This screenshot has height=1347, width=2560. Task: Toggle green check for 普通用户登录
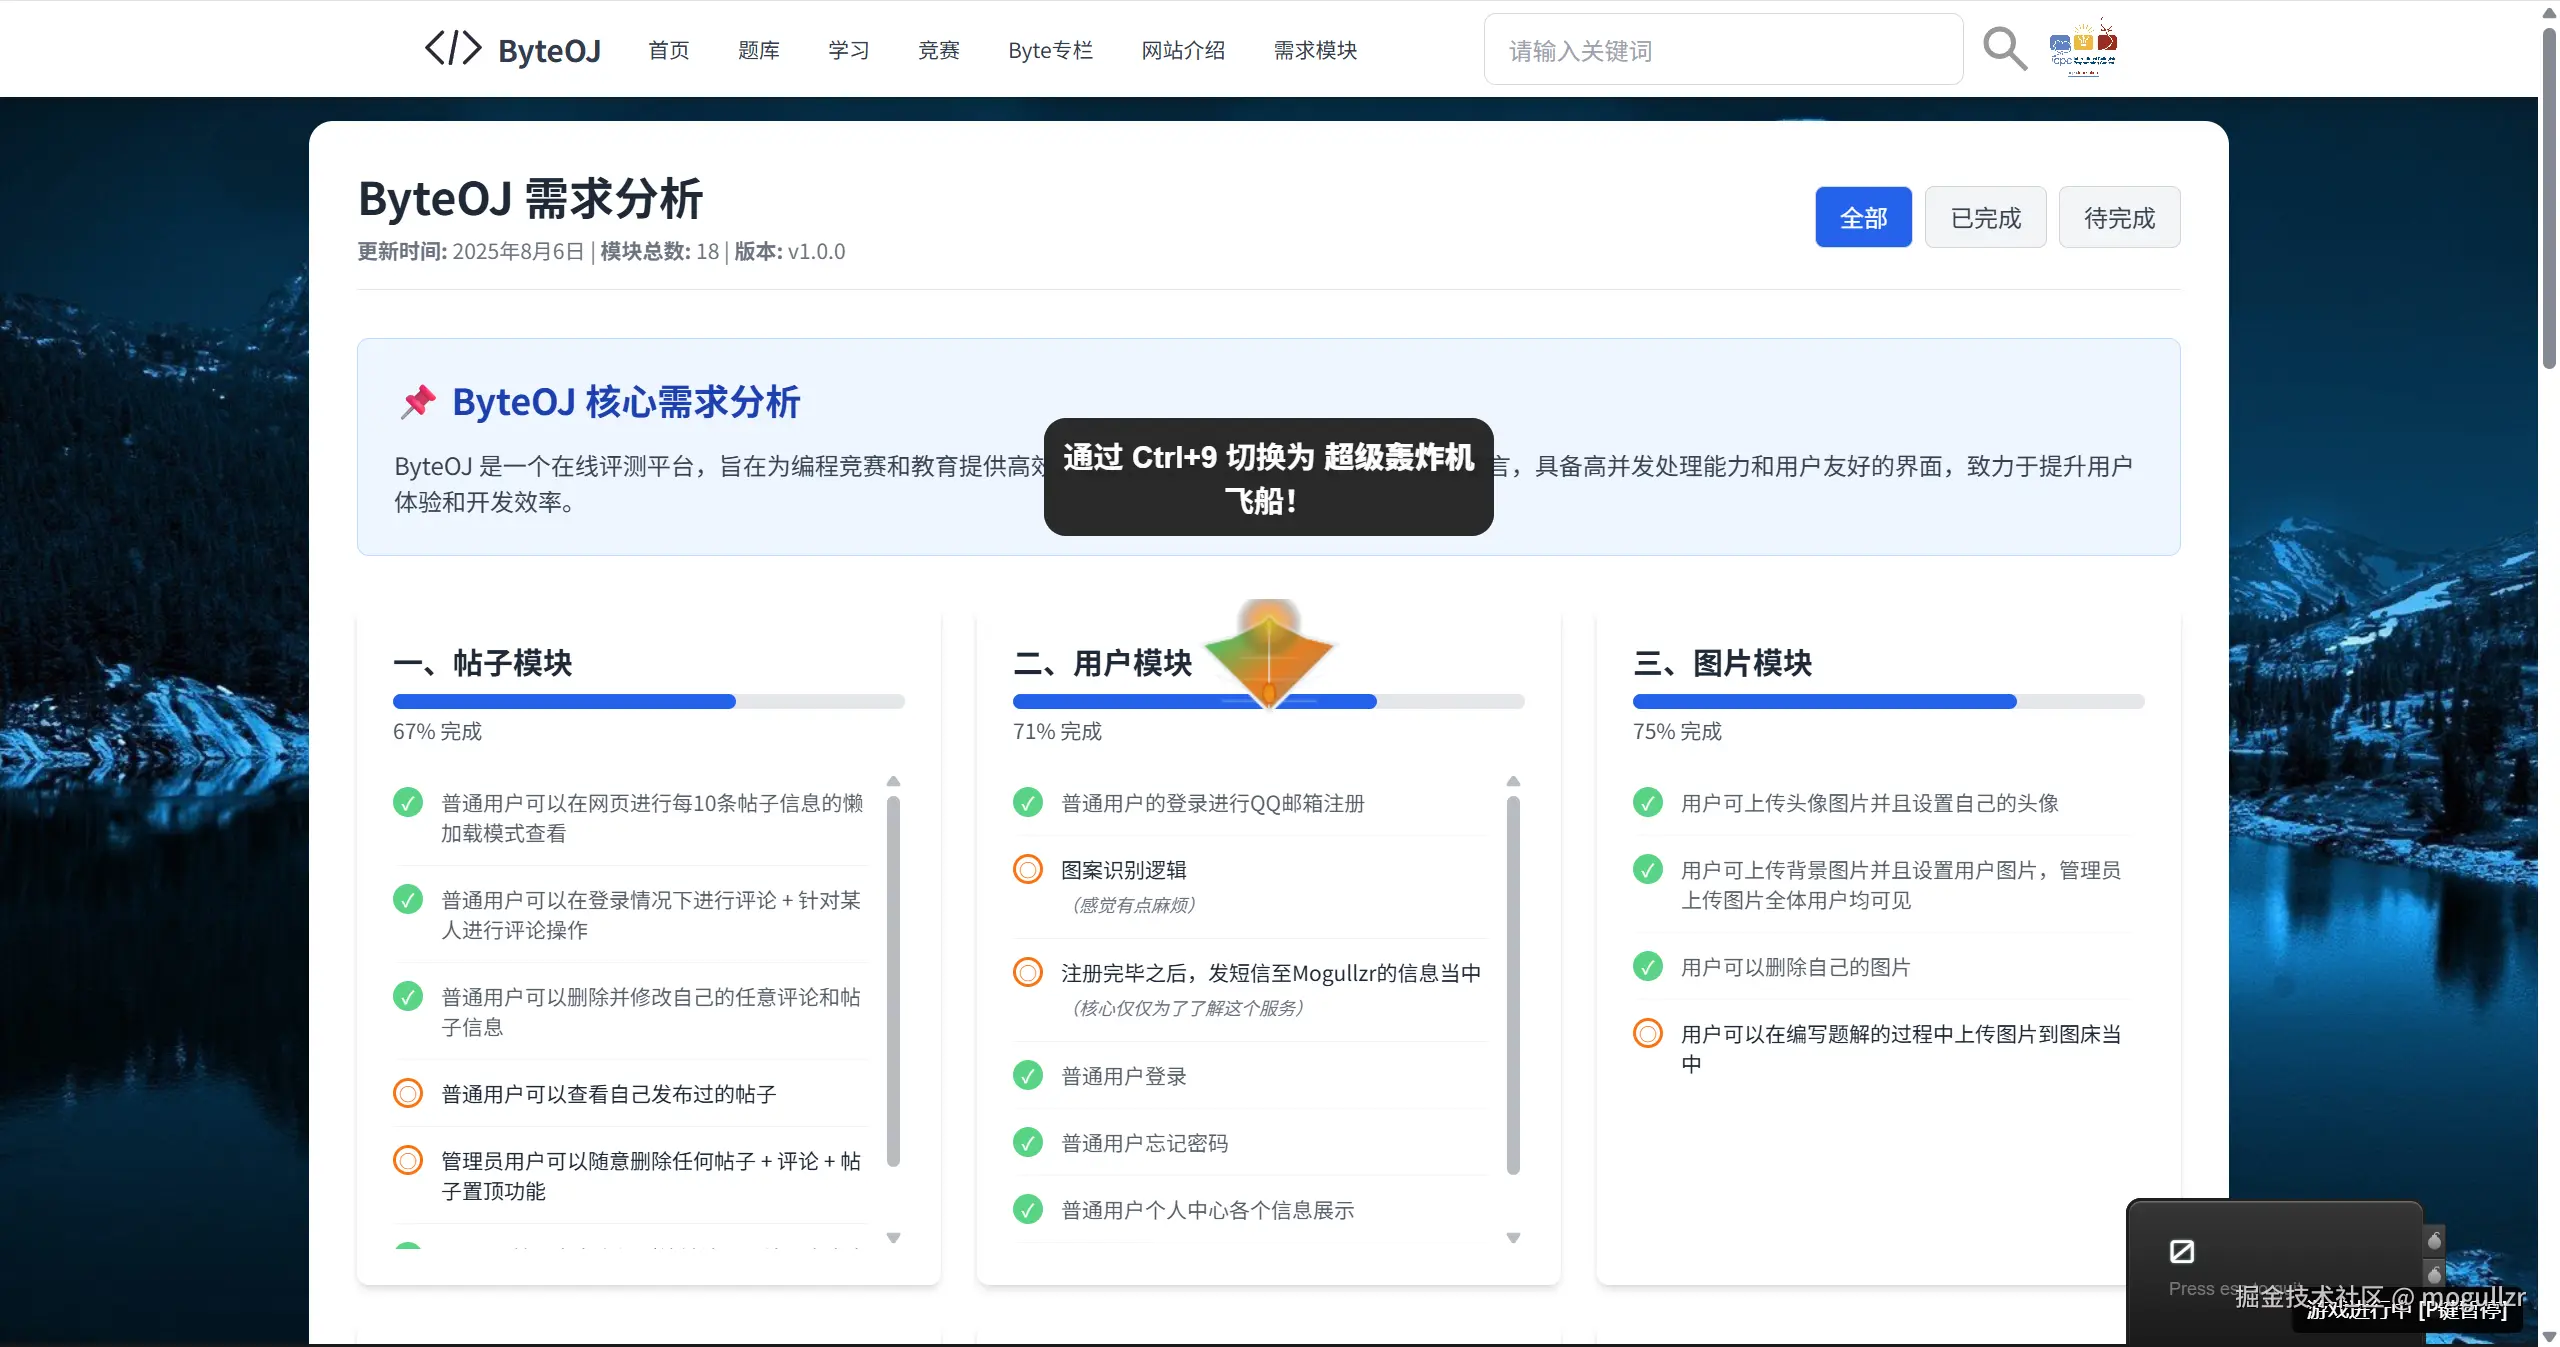point(1027,1075)
